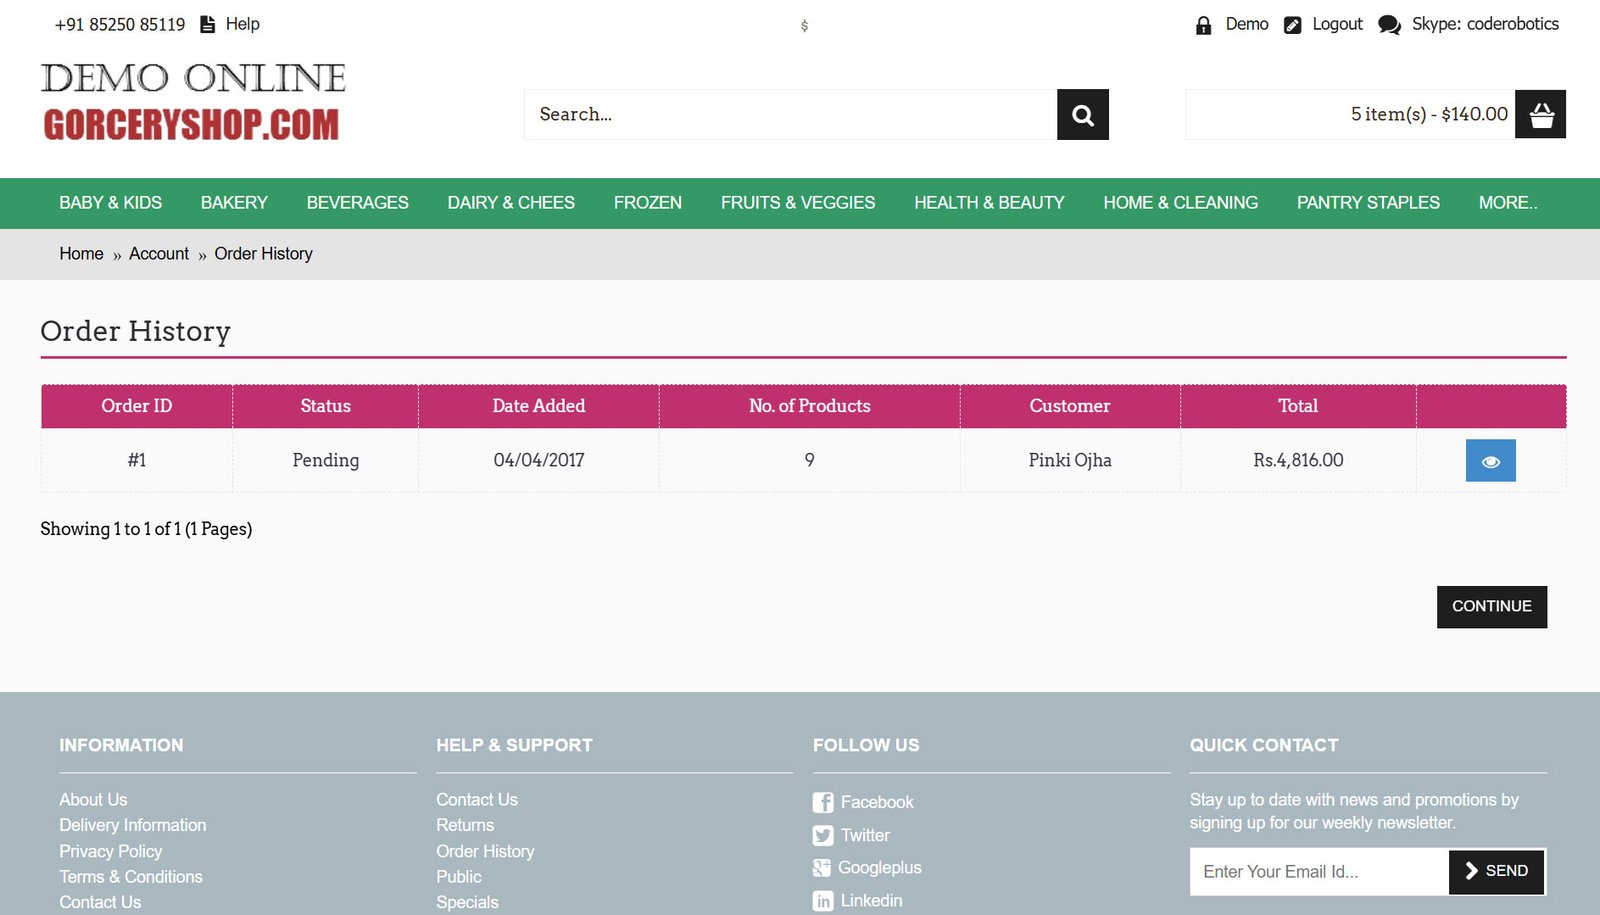
Task: Click Pending status cell
Action: point(326,461)
